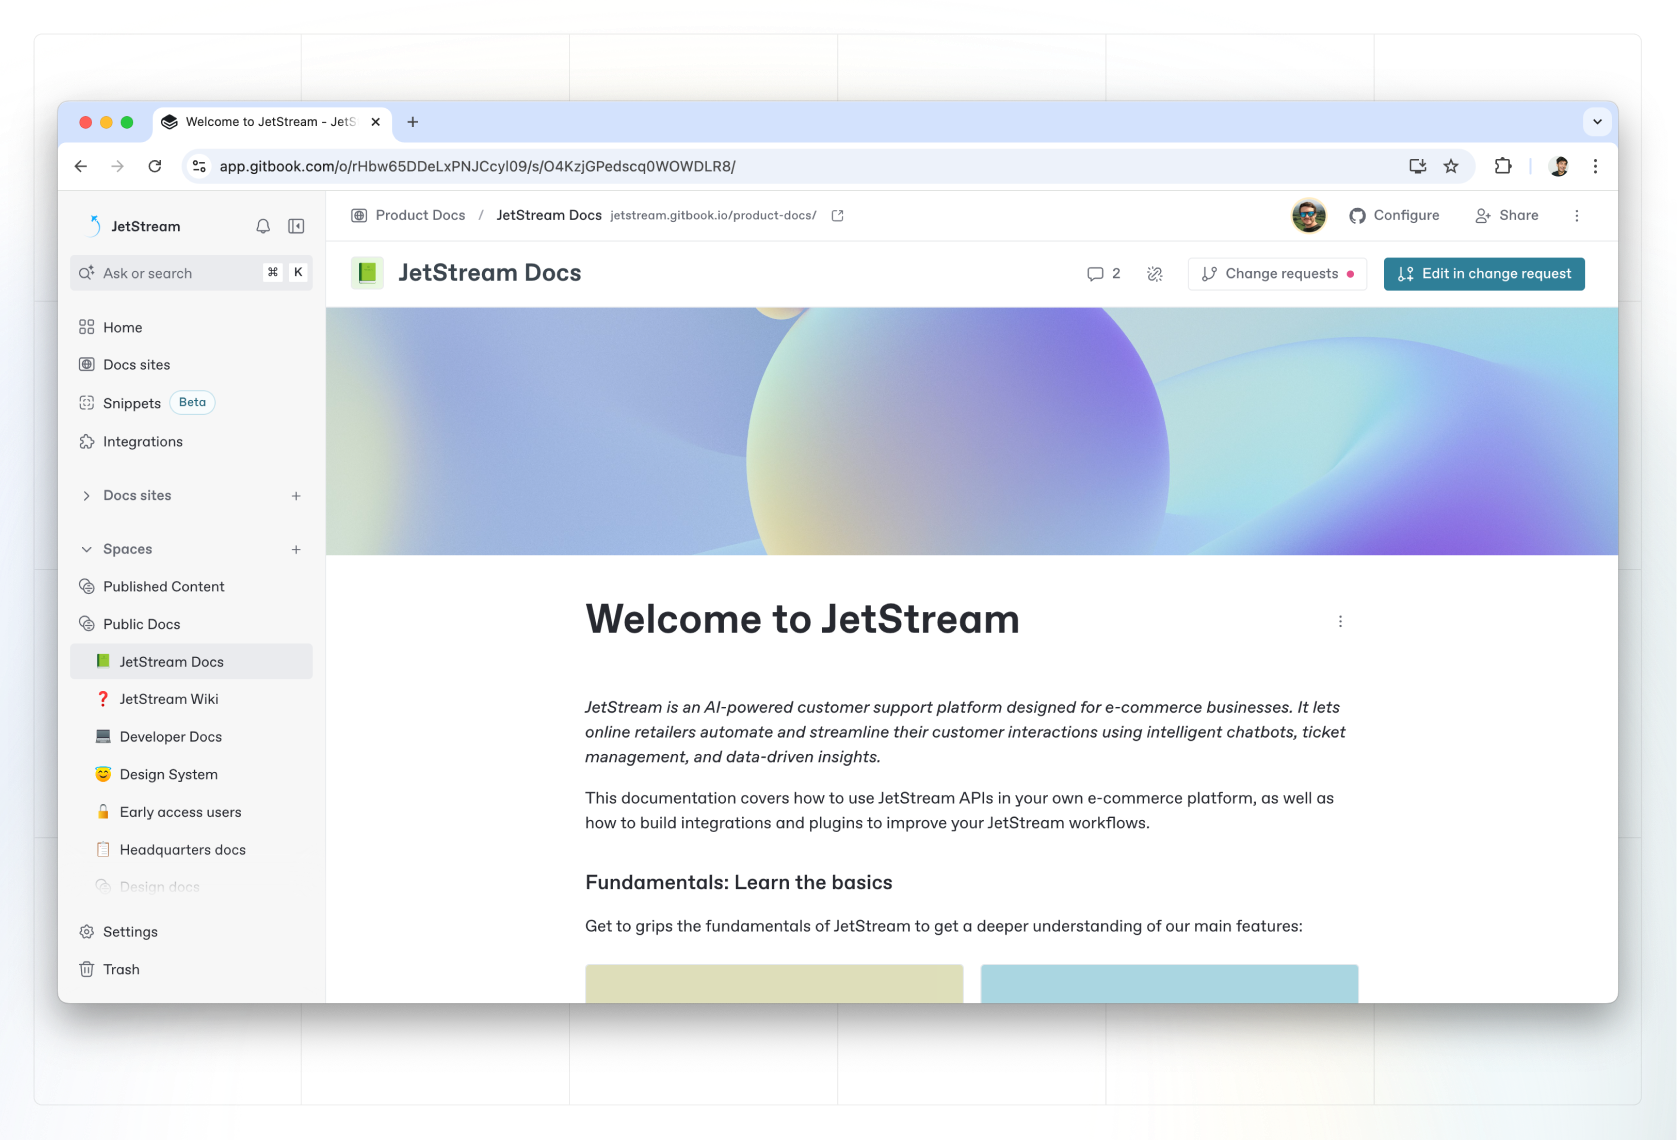This screenshot has height=1140, width=1677.
Task: Select JetStream Wiki in sidebar
Action: tap(169, 699)
